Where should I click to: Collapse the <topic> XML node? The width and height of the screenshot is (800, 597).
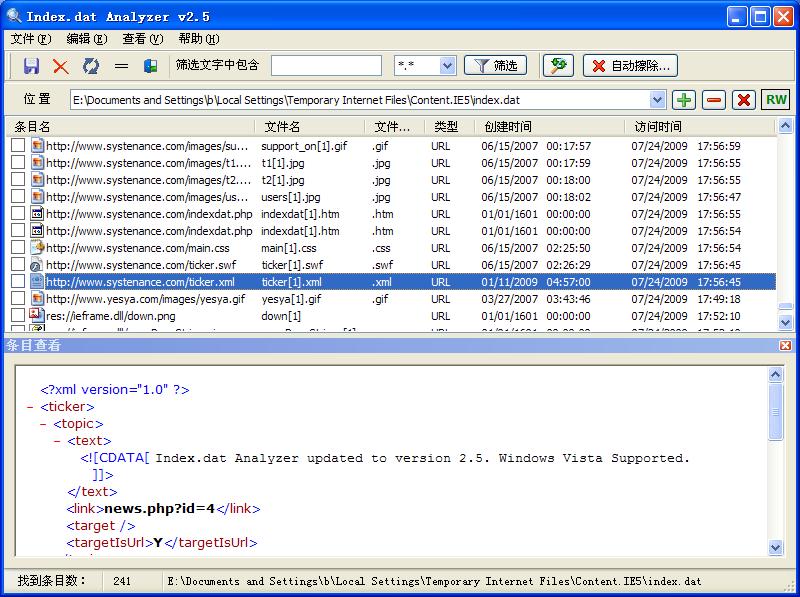(x=43, y=424)
